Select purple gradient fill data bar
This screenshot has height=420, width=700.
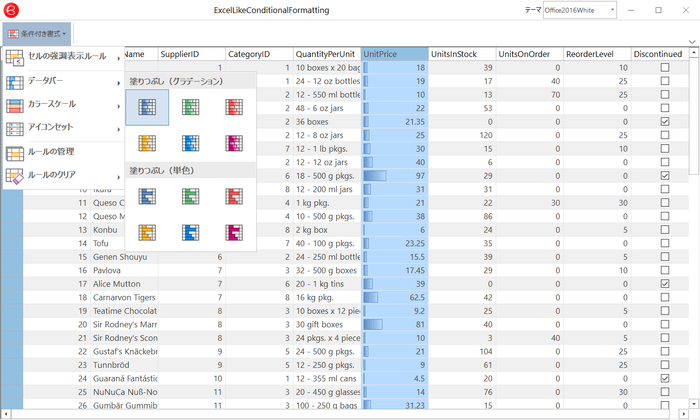pos(234,143)
